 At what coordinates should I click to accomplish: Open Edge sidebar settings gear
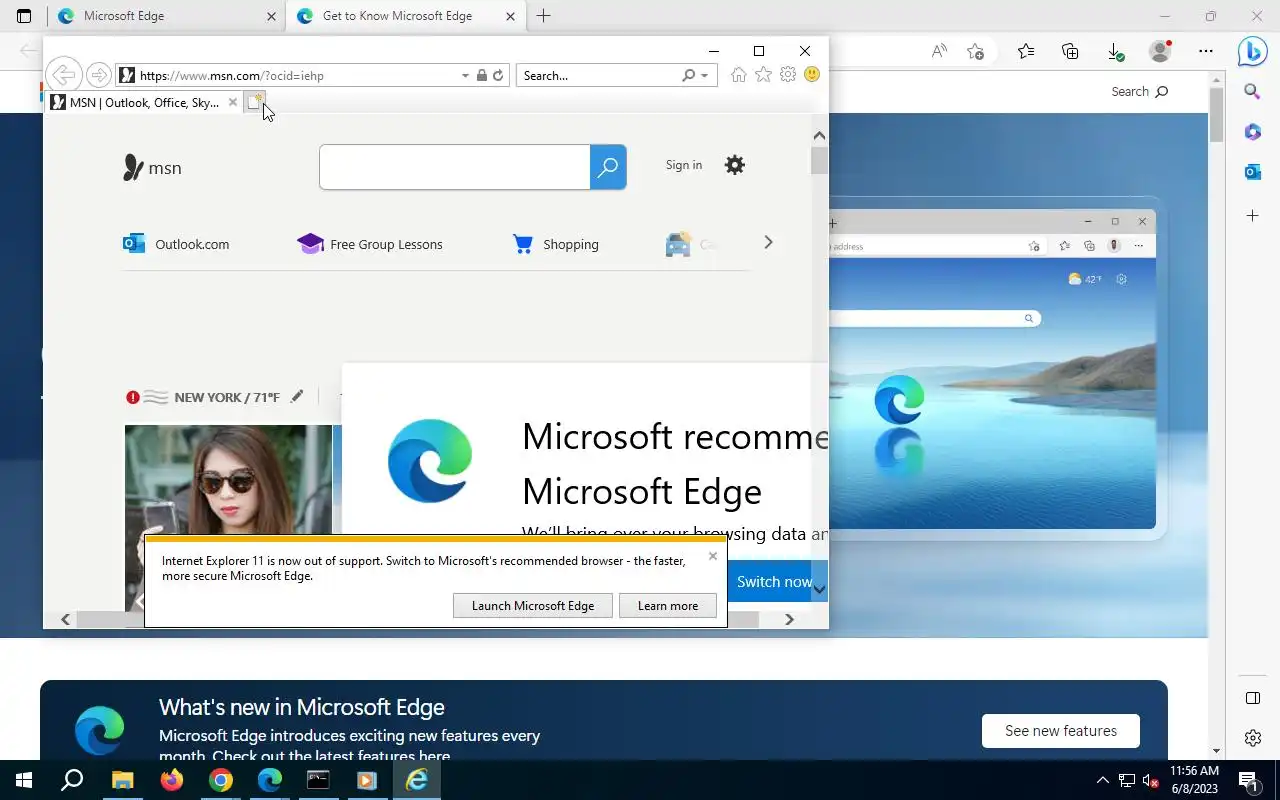pos(1252,738)
